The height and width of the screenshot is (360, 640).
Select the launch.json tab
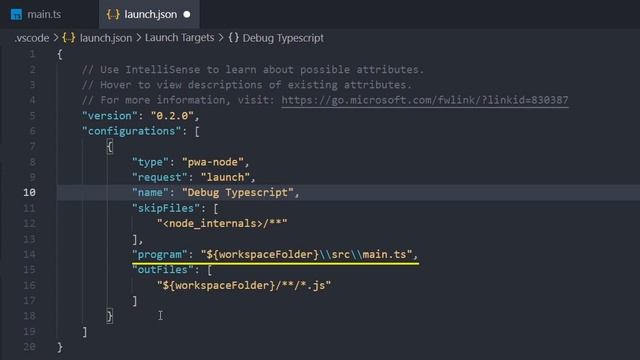[x=149, y=14]
